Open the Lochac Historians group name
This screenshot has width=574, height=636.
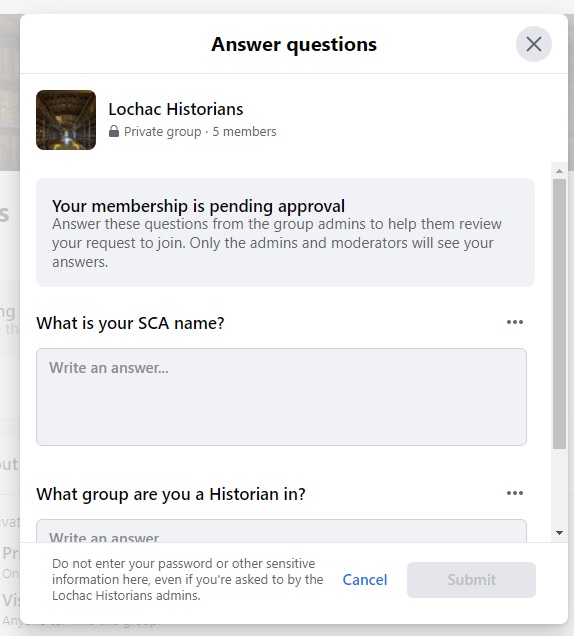pyautogui.click(x=176, y=109)
